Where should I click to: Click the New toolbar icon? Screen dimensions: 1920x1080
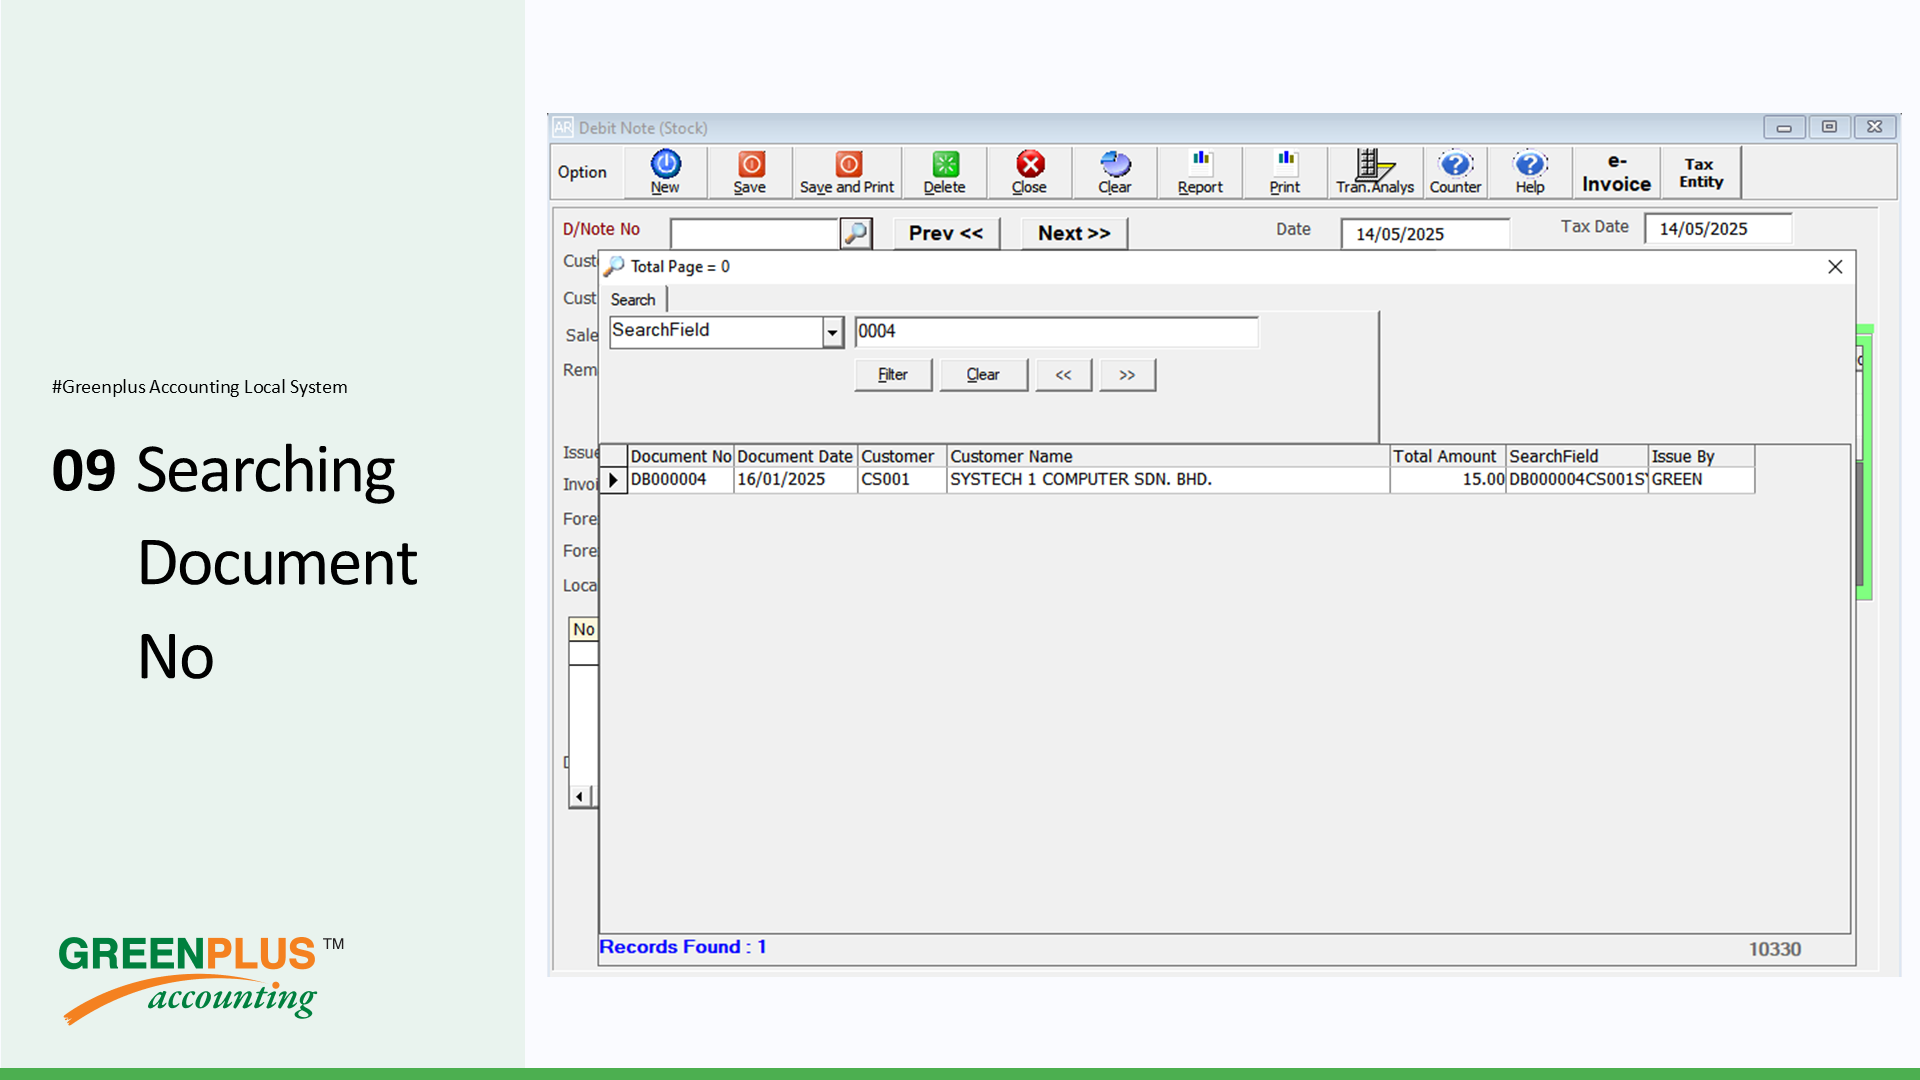(665, 172)
